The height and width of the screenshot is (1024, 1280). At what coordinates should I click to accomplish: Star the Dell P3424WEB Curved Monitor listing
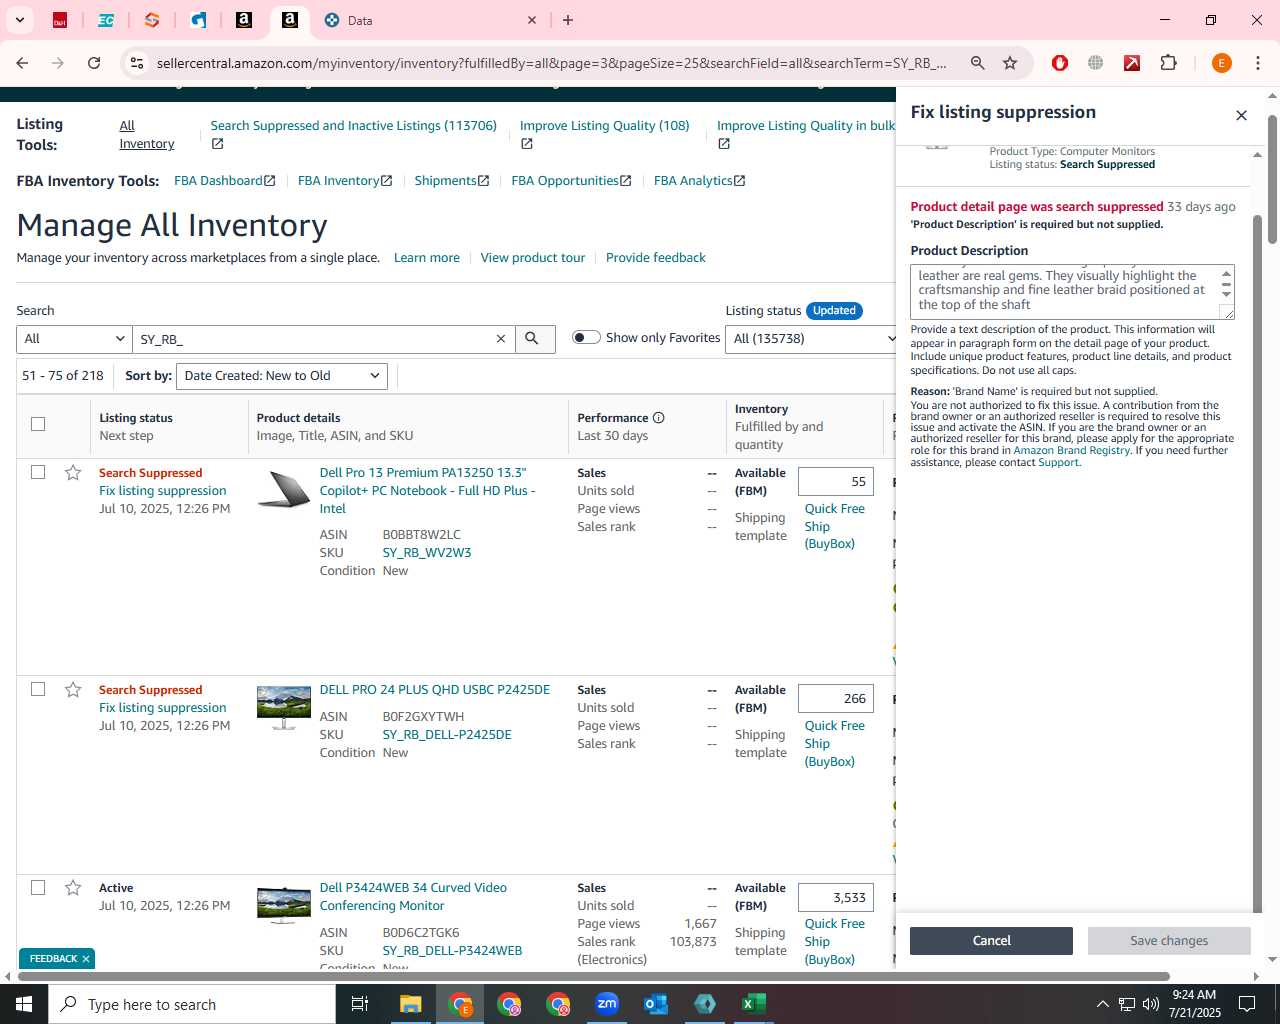73,887
